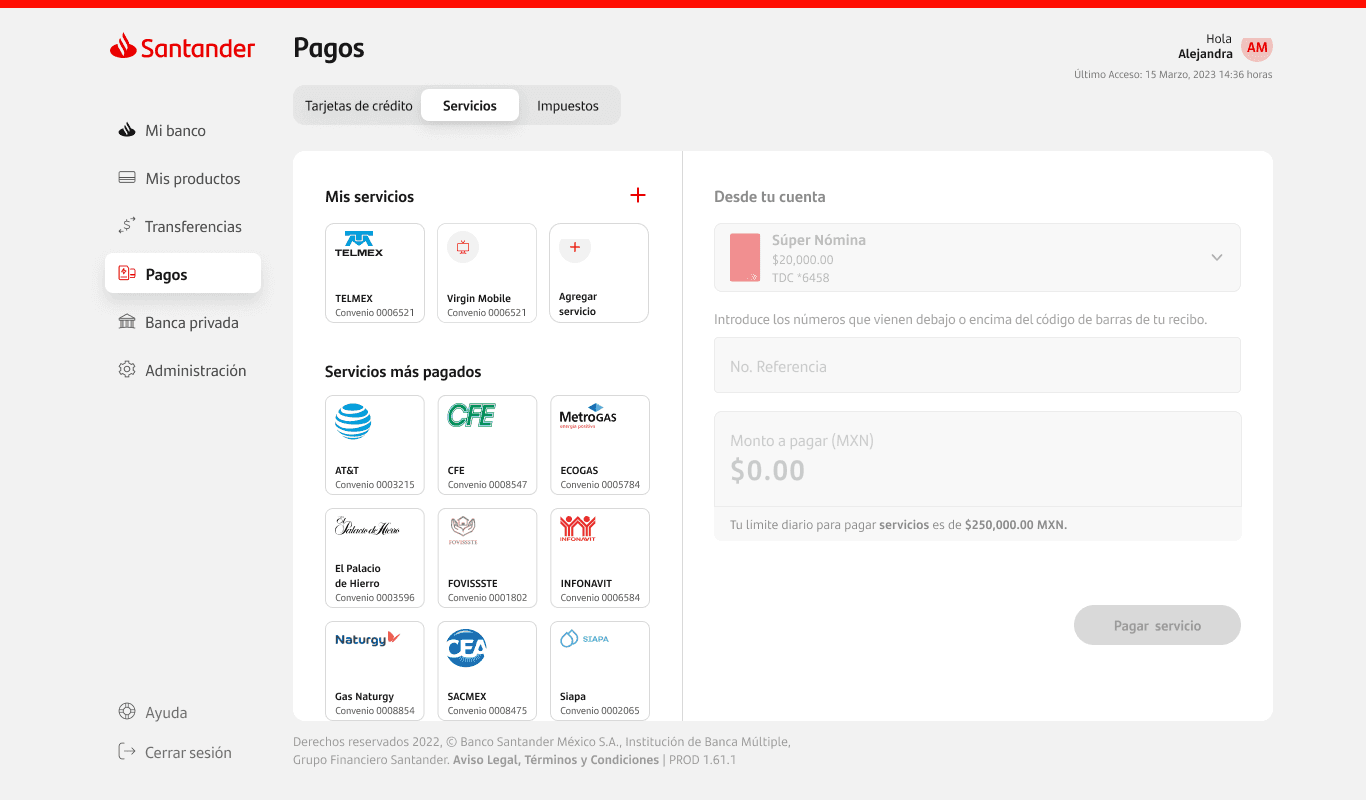Click the Cerrar sesión exit icon

click(127, 751)
